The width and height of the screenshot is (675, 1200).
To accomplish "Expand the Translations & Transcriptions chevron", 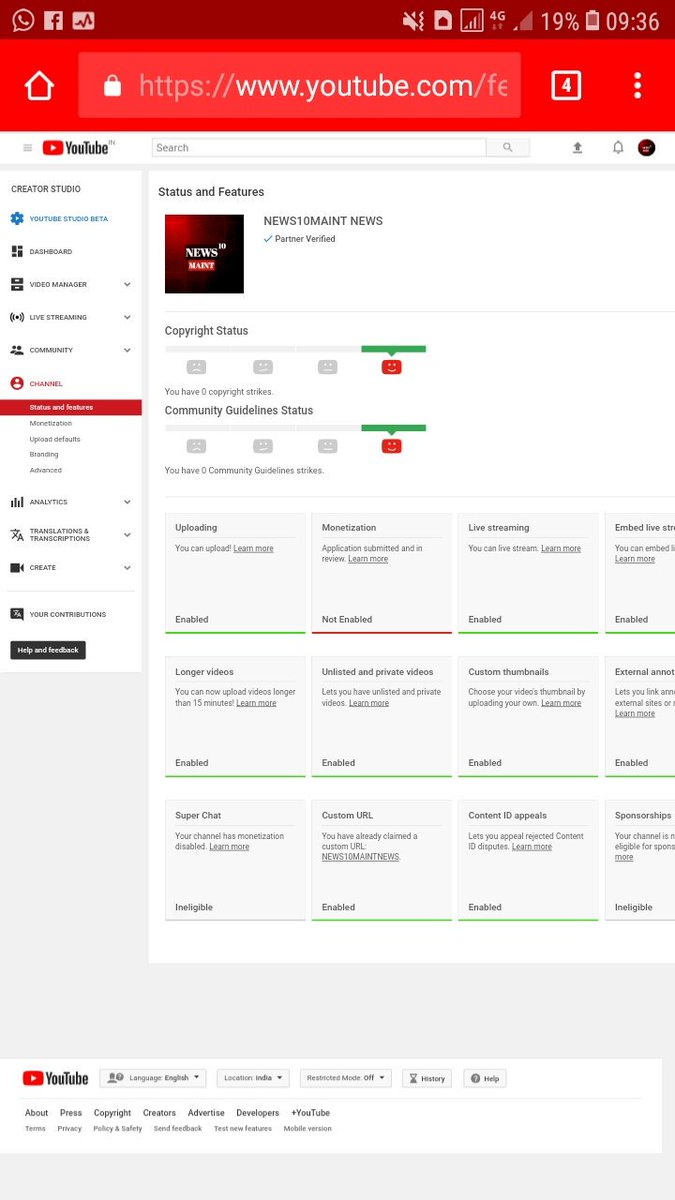I will (127, 535).
